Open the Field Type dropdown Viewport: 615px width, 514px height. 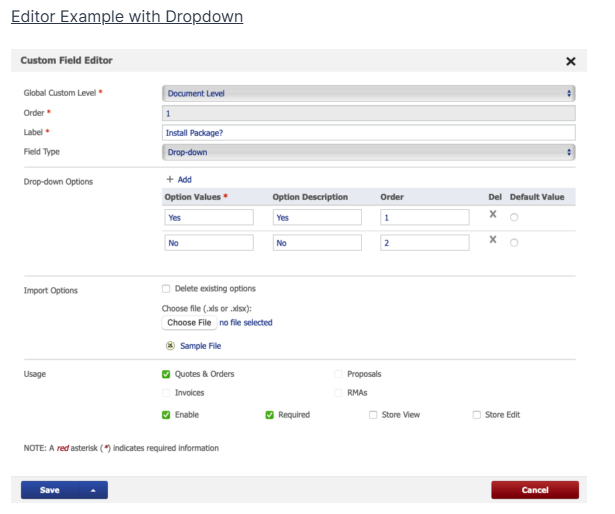[368, 152]
